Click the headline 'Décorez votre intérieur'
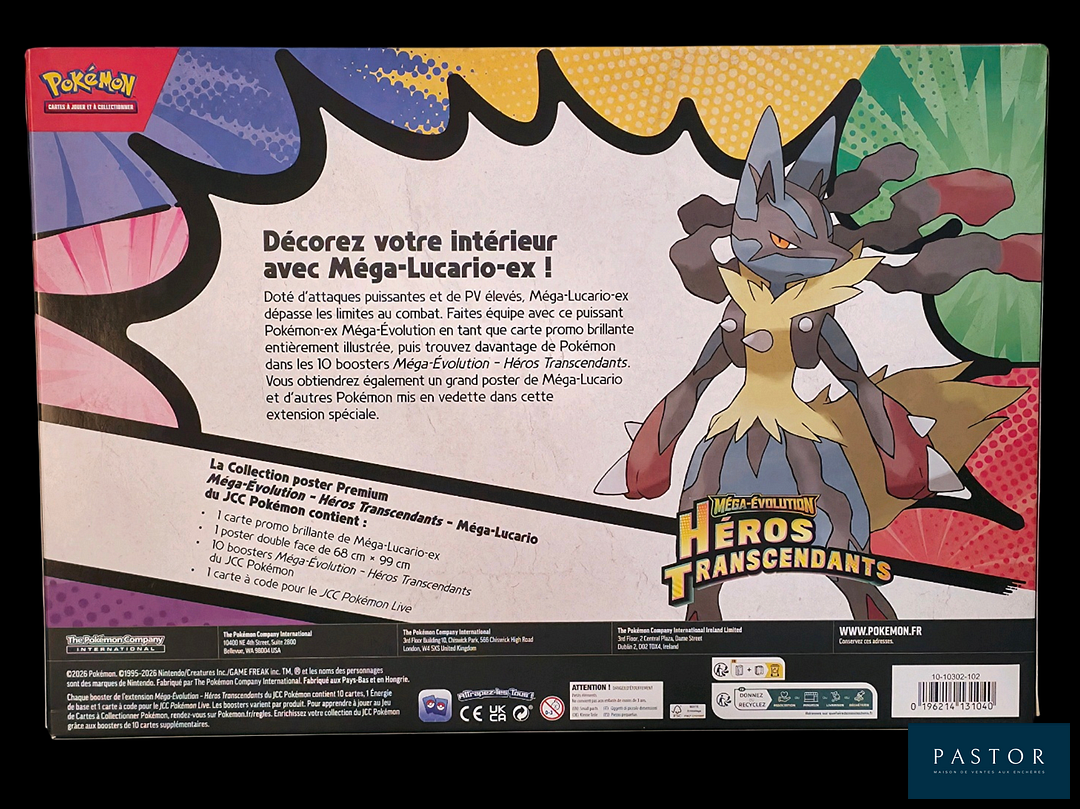The width and height of the screenshot is (1080, 809). (410, 242)
